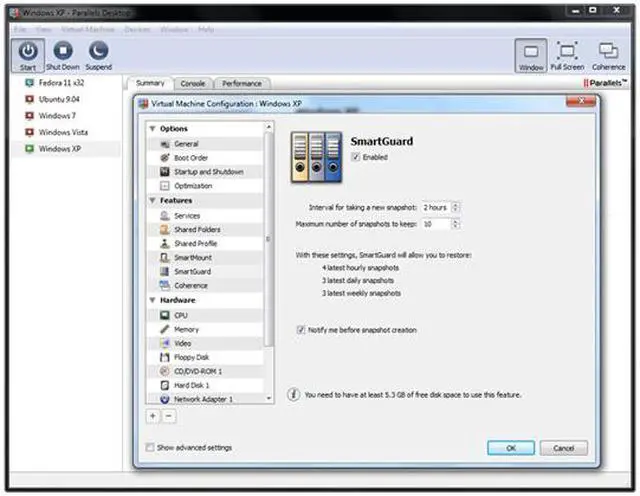Switch to the Summary tab
Screen dimensions: 640x496
pyautogui.click(x=150, y=83)
